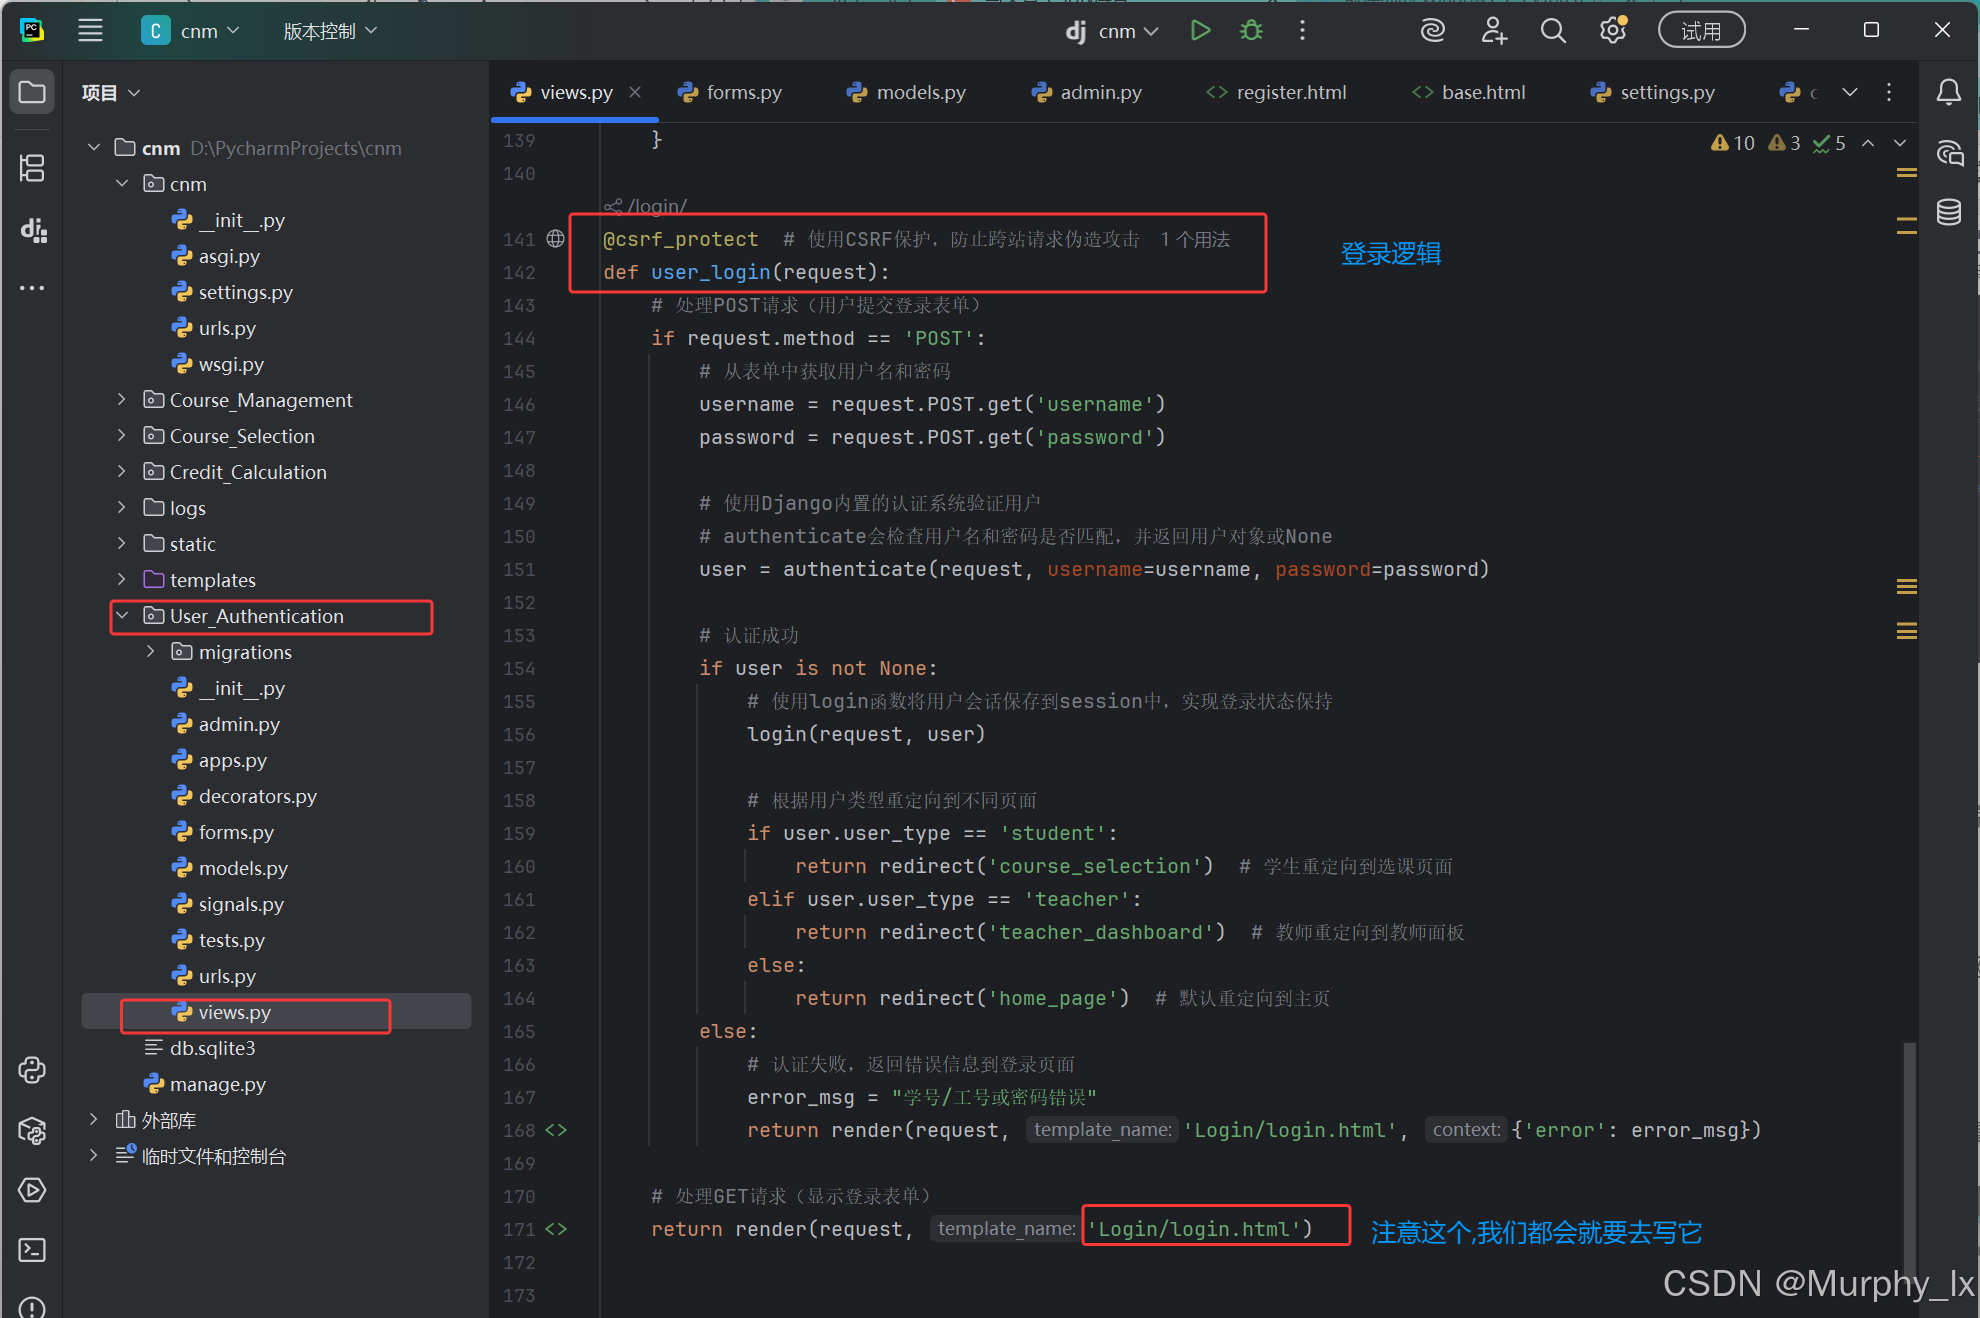
Task: Open the Project tool window folder icon
Action: click(x=32, y=93)
